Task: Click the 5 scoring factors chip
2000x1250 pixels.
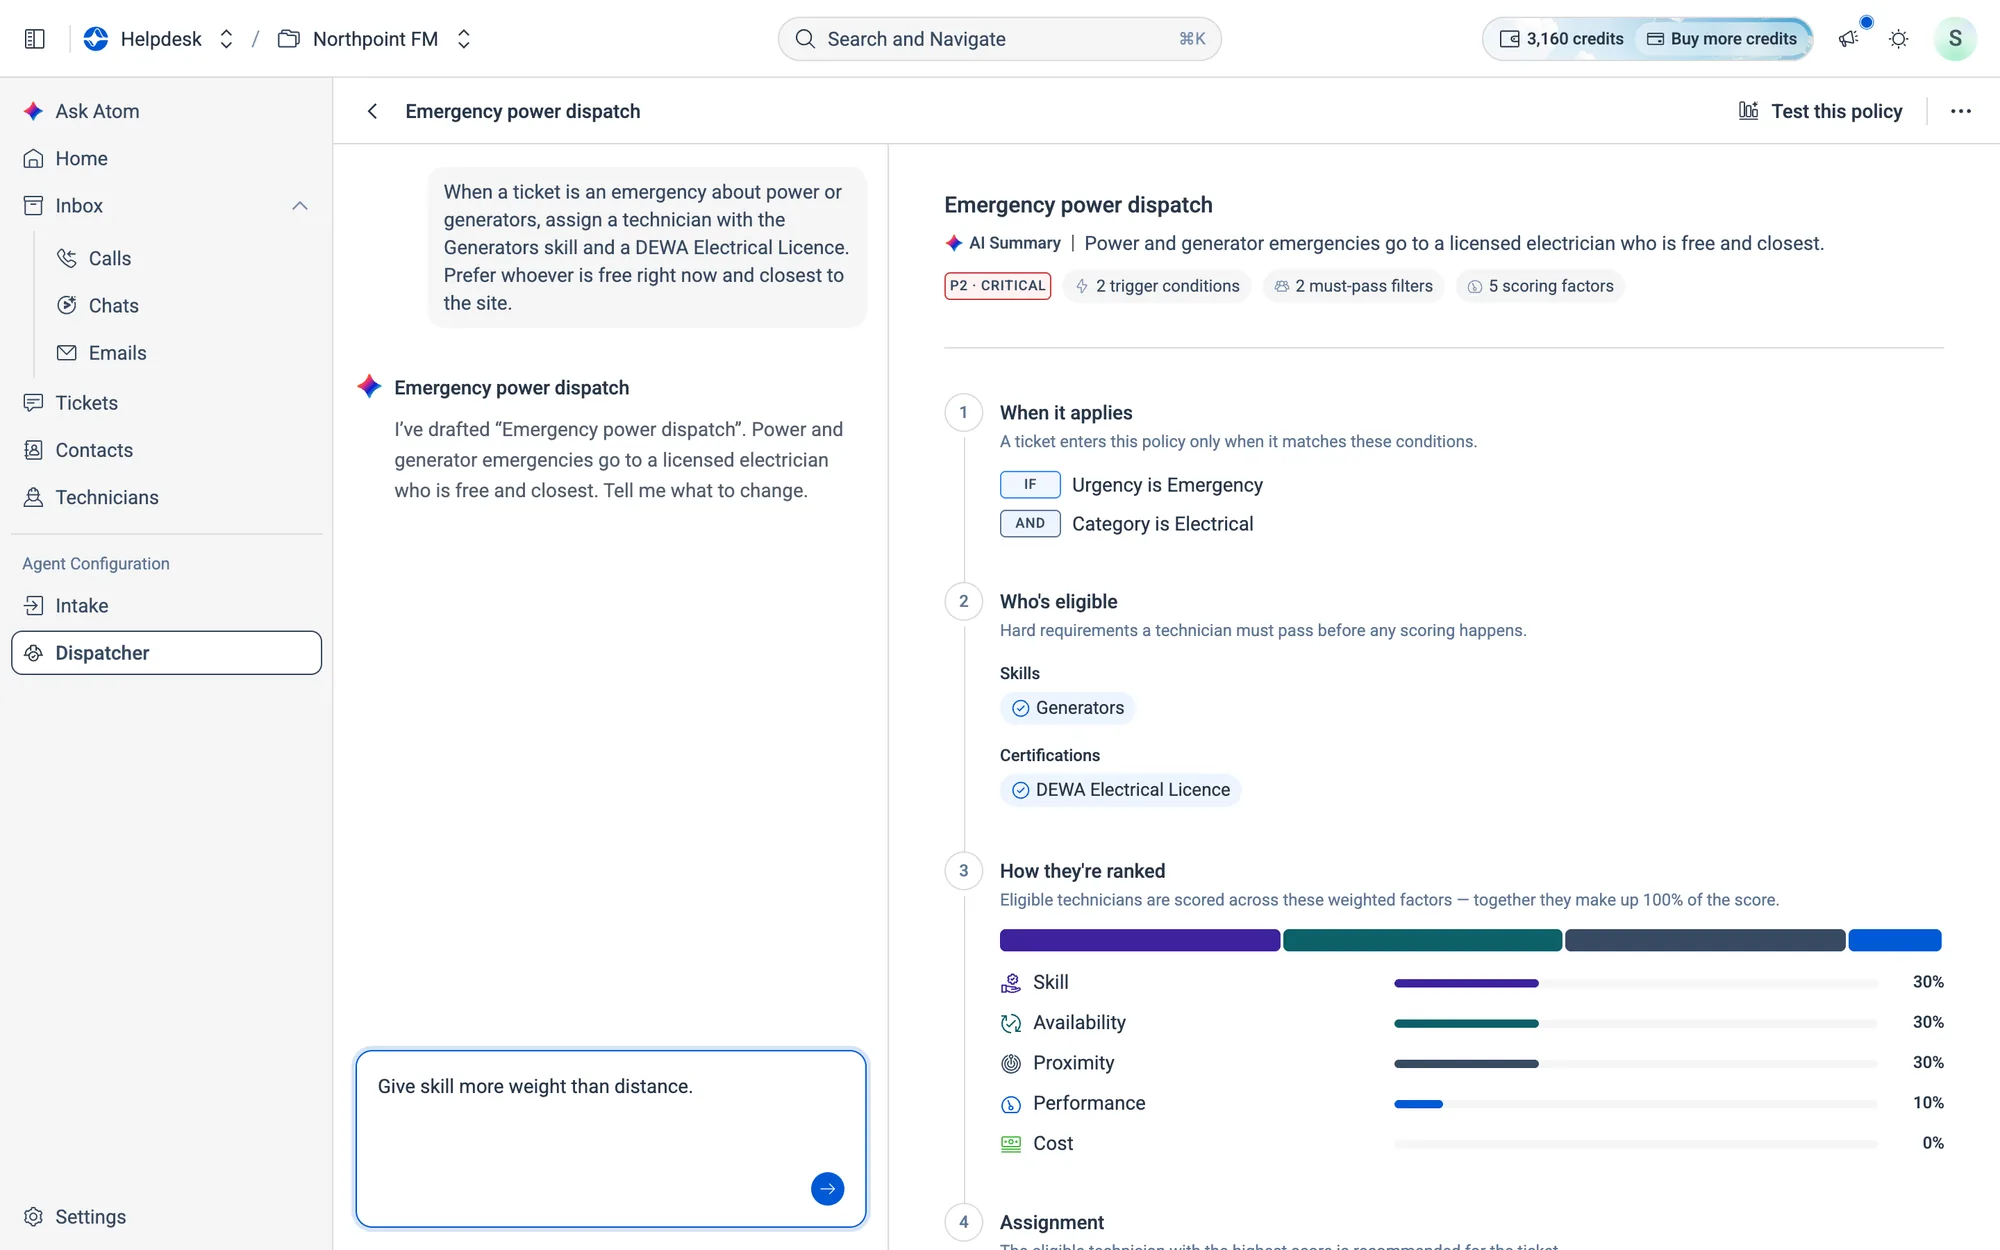Action: pyautogui.click(x=1540, y=286)
